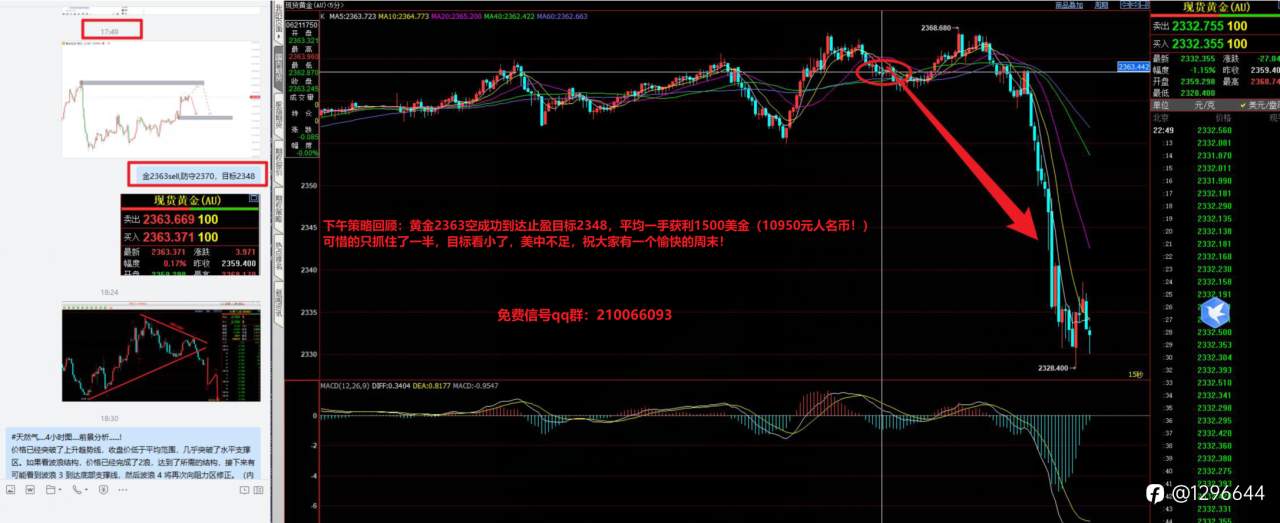
Task: Click the tick row priced 2332.011
Action: tap(1214, 167)
